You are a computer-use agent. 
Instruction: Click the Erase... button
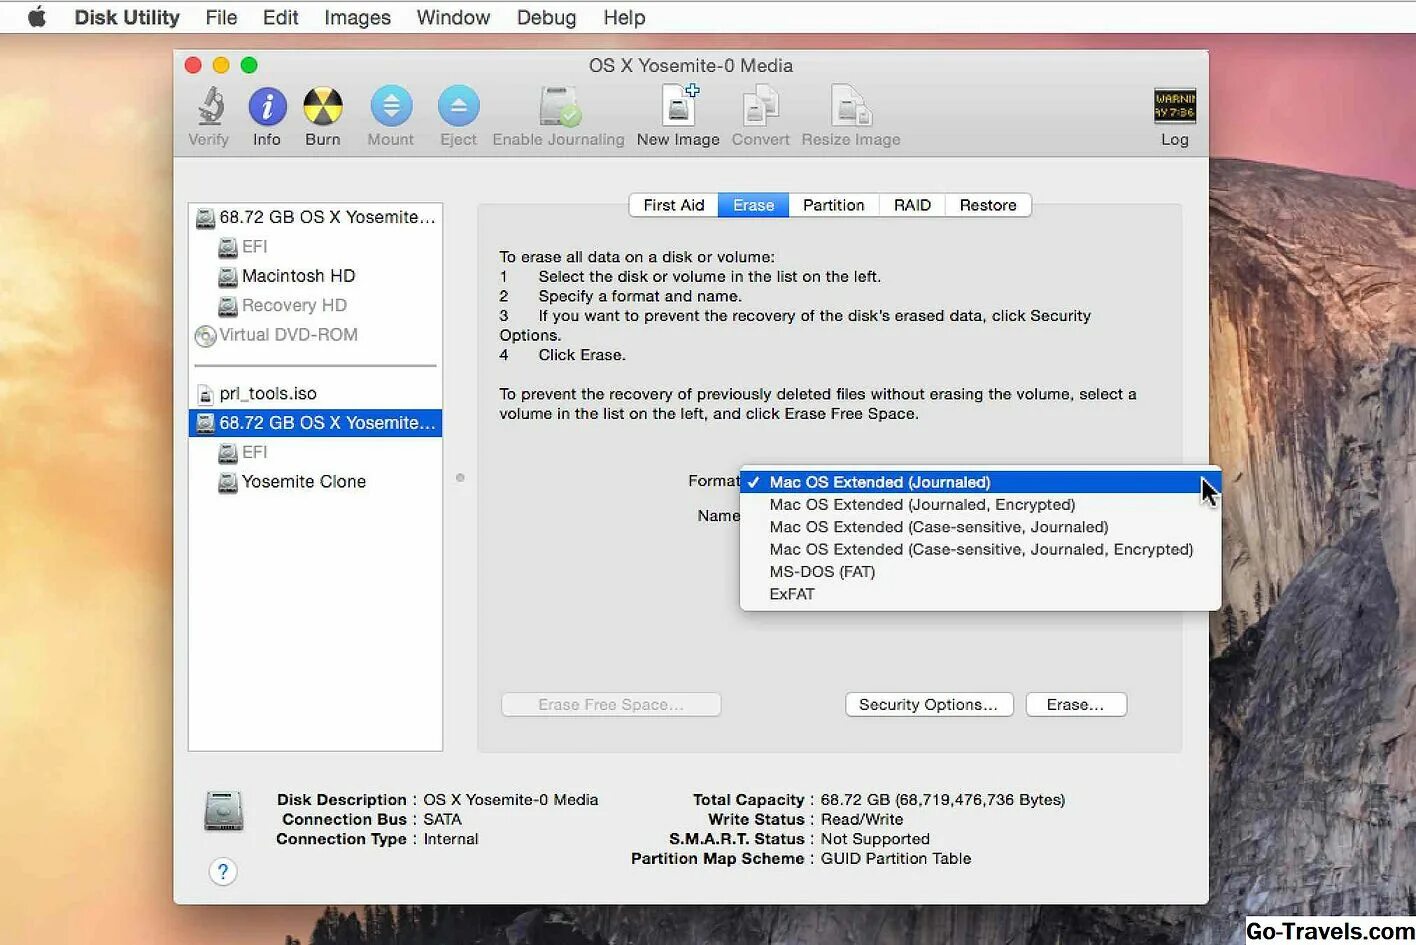click(1076, 705)
